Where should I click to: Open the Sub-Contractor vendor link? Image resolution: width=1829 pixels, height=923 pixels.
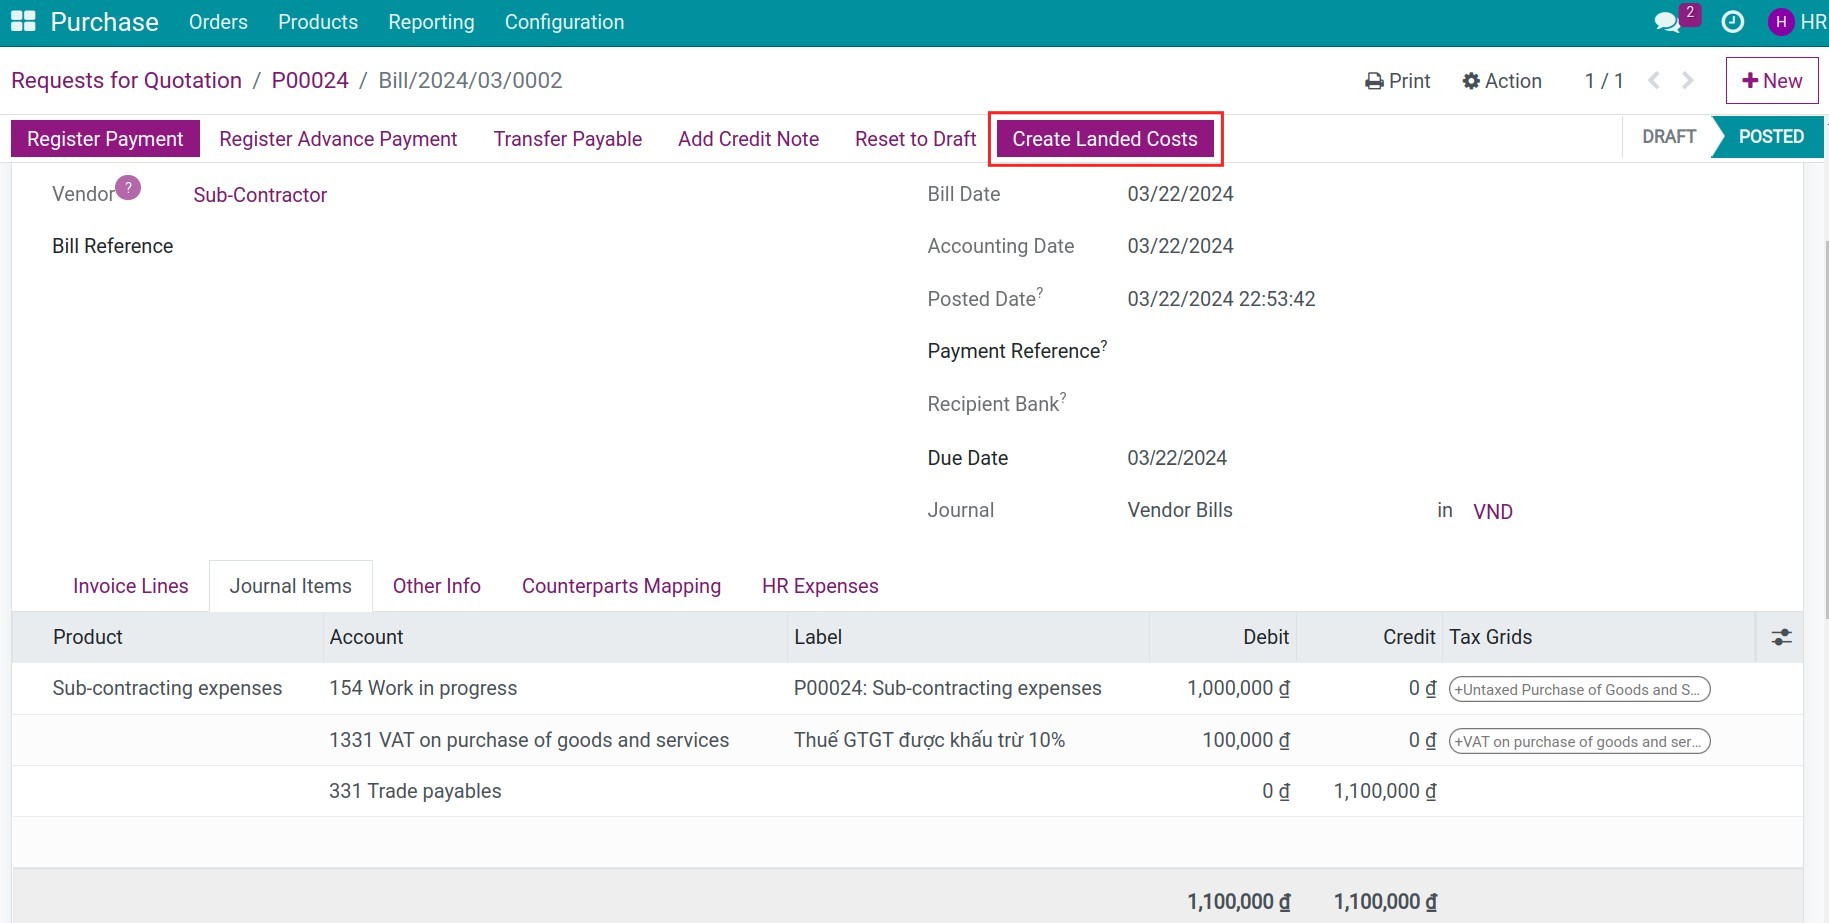[x=260, y=195]
